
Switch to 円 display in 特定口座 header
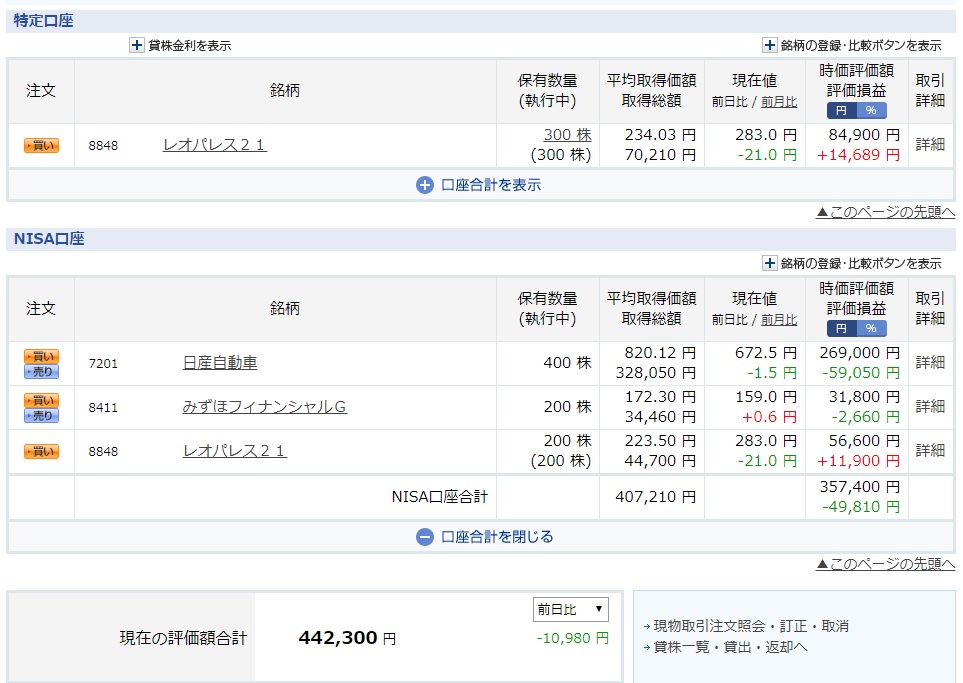841,111
